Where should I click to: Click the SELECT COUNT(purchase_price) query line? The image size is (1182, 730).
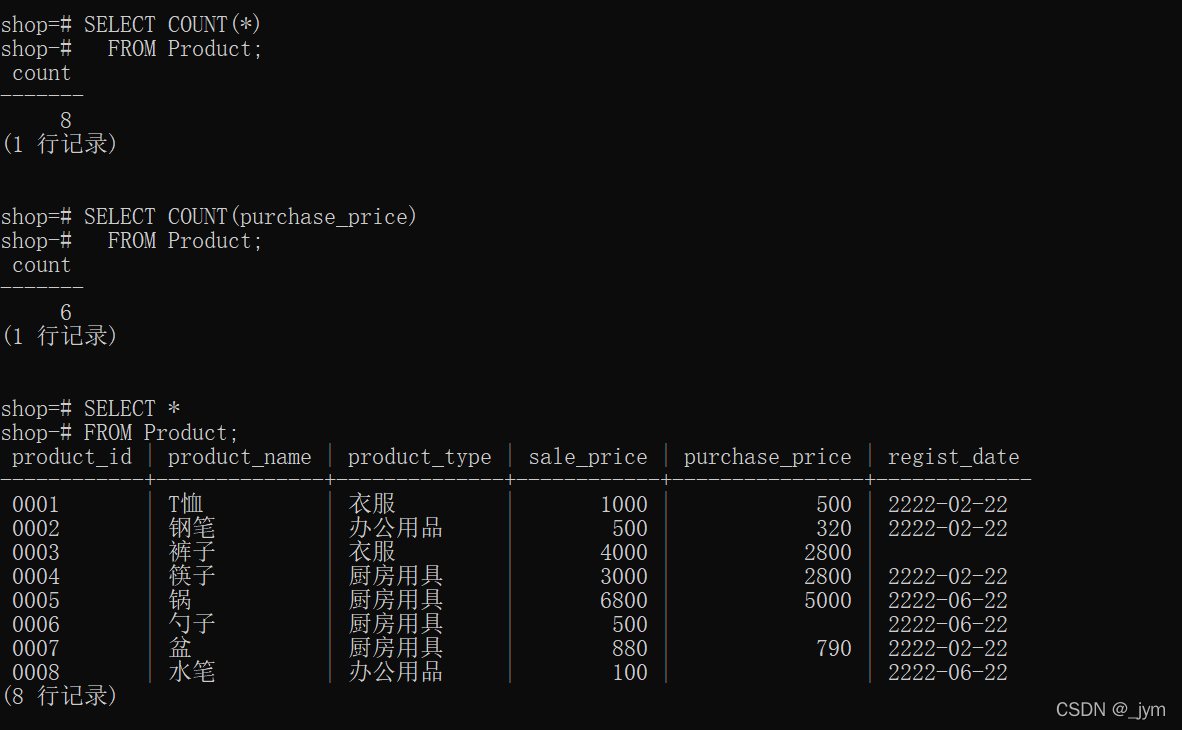tap(250, 216)
